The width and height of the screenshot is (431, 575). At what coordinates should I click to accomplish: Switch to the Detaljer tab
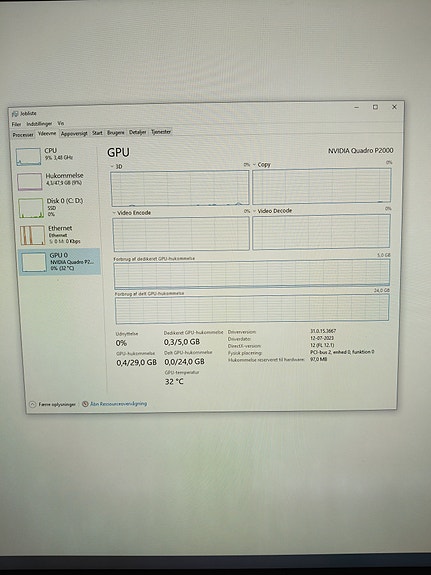tap(138, 132)
